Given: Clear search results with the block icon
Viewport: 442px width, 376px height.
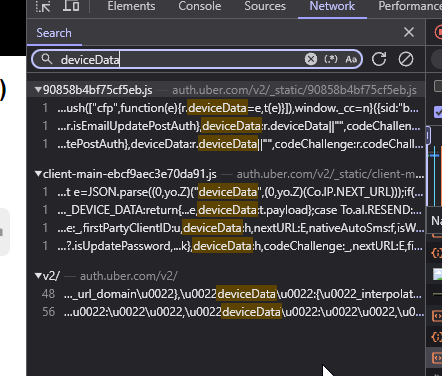Looking at the screenshot, I should pos(406,59).
